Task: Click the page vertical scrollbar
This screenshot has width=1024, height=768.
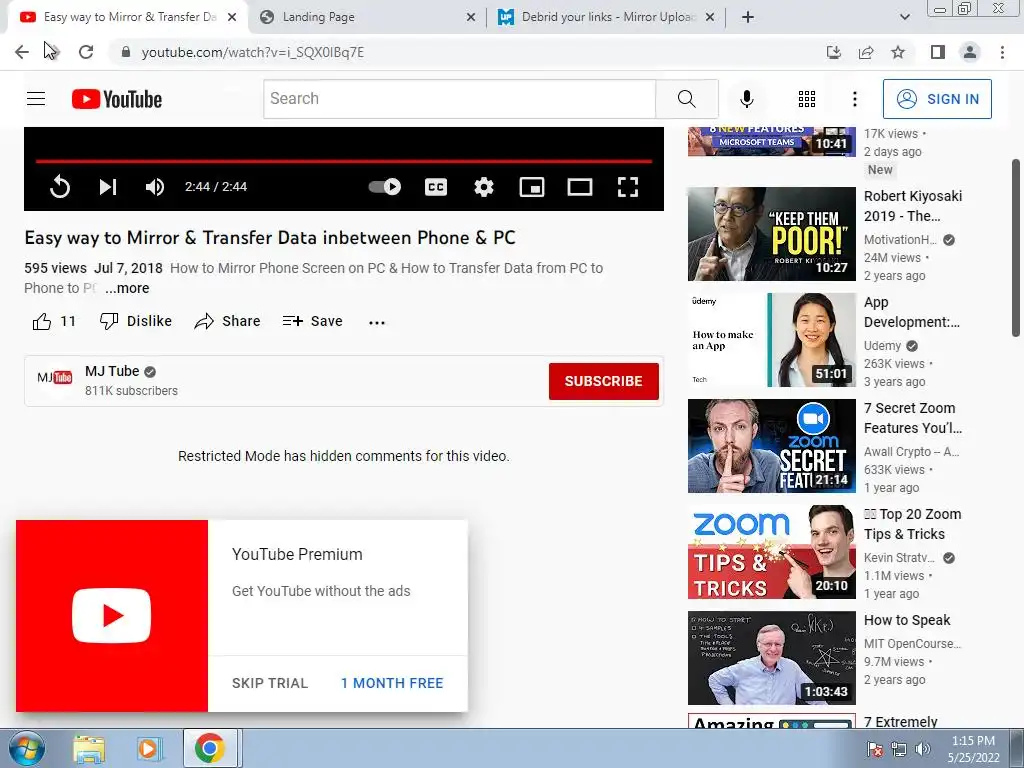Action: (x=1017, y=248)
